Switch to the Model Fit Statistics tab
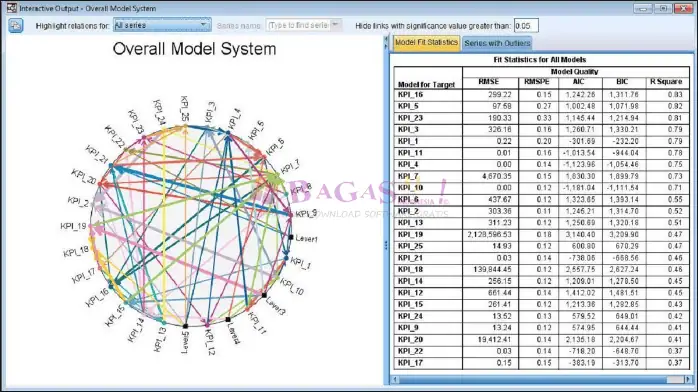 coord(426,43)
